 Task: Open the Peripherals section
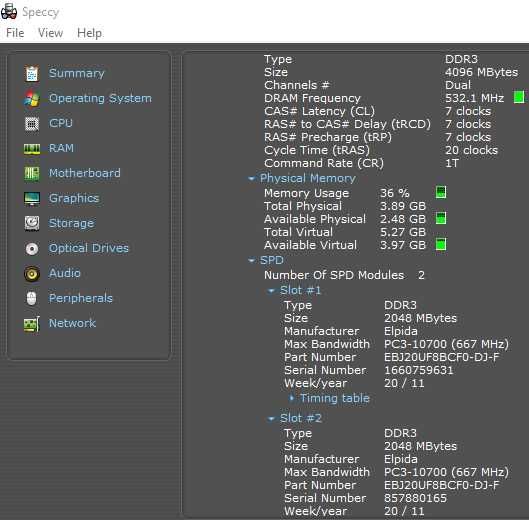(81, 298)
